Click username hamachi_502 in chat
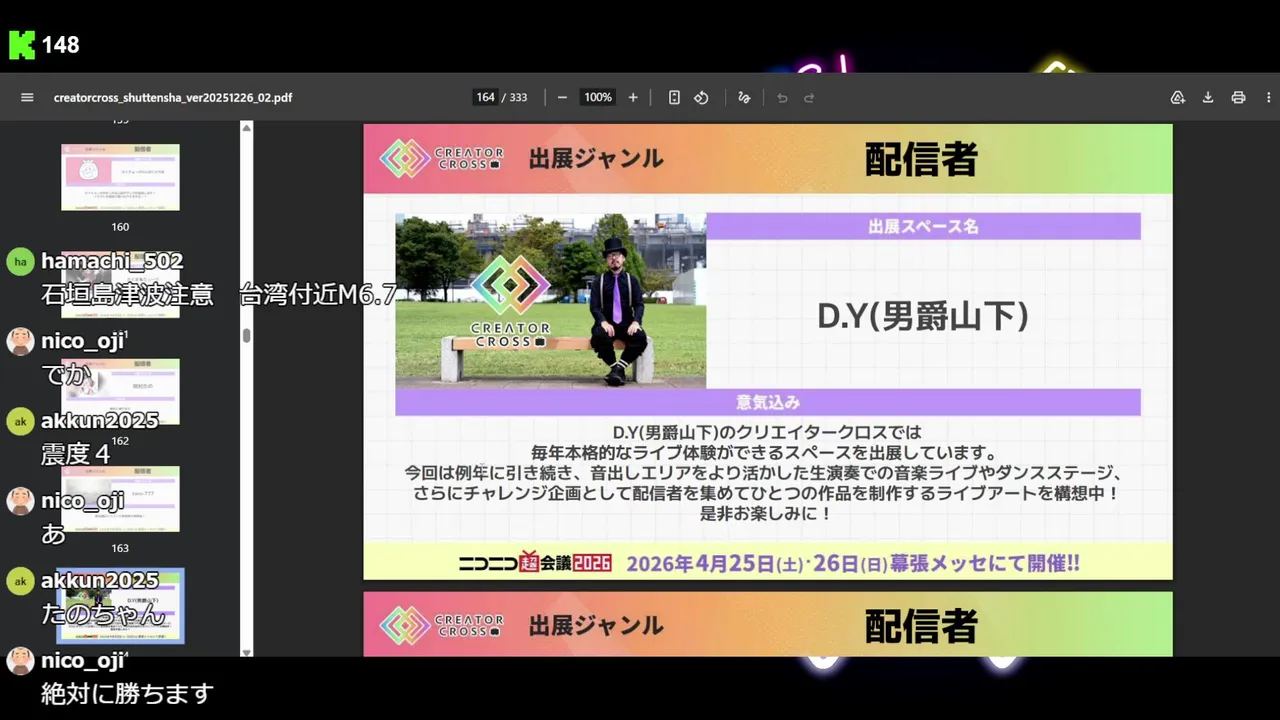Viewport: 1280px width, 720px height. tap(112, 261)
